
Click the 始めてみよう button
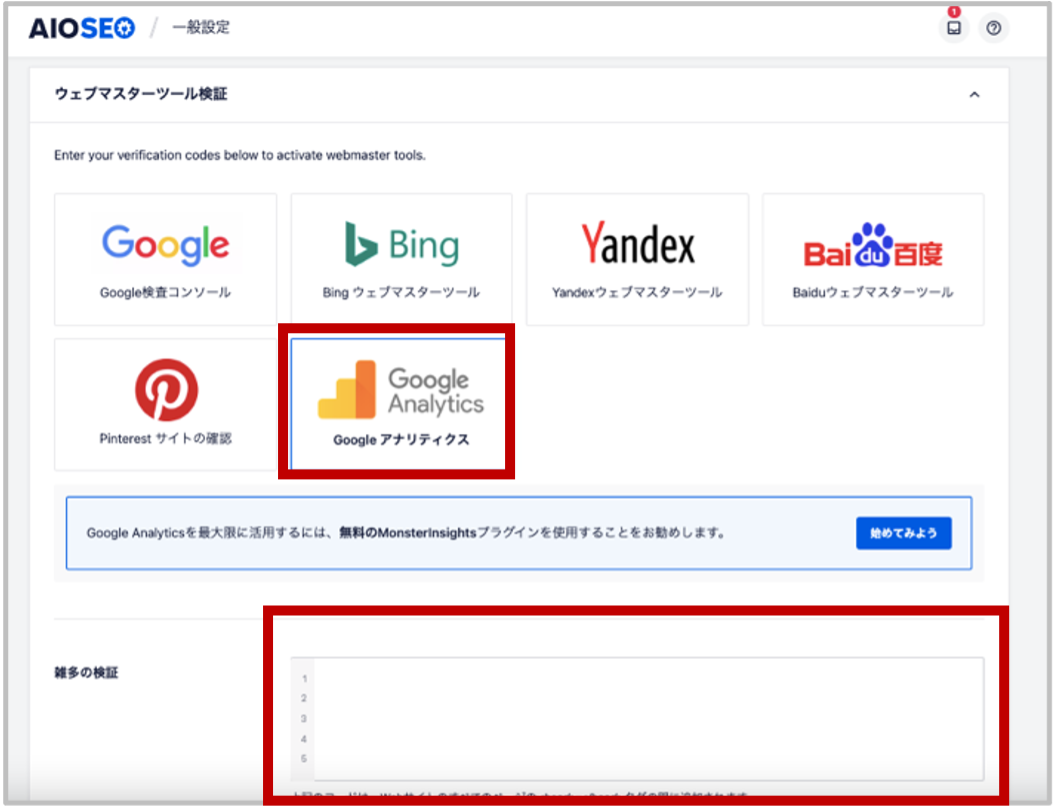pyautogui.click(x=903, y=533)
